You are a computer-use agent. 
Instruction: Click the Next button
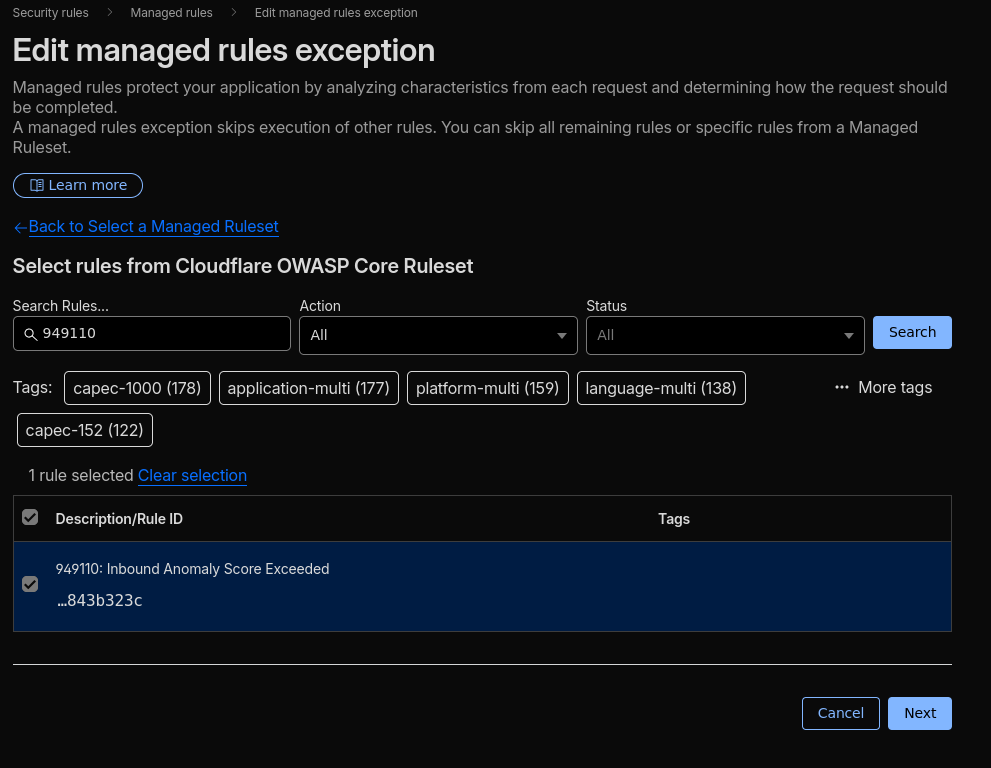920,713
